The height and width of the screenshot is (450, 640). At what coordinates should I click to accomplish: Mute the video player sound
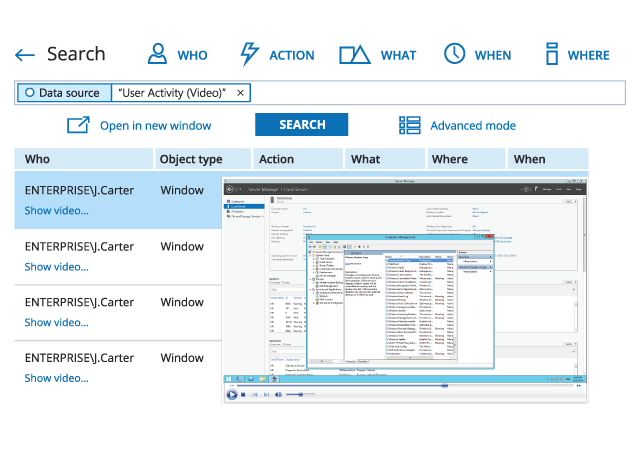click(278, 395)
